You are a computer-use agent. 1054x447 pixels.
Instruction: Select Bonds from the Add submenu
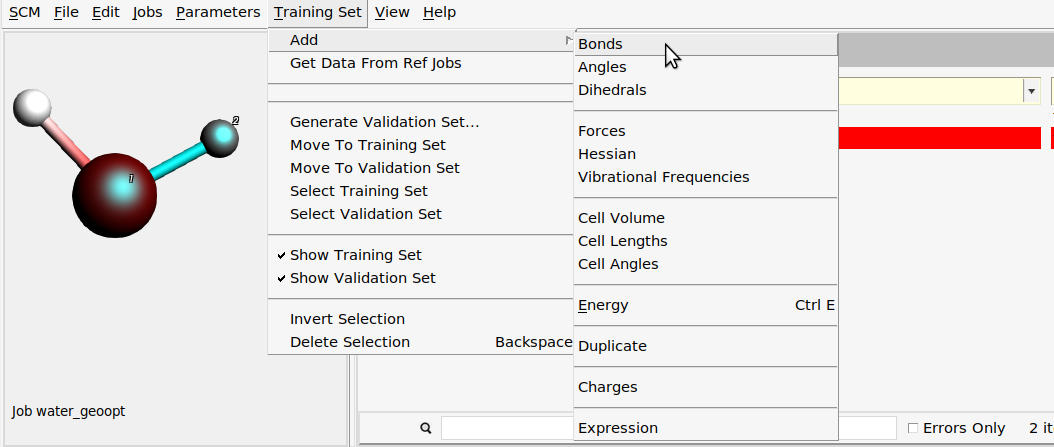[600, 44]
